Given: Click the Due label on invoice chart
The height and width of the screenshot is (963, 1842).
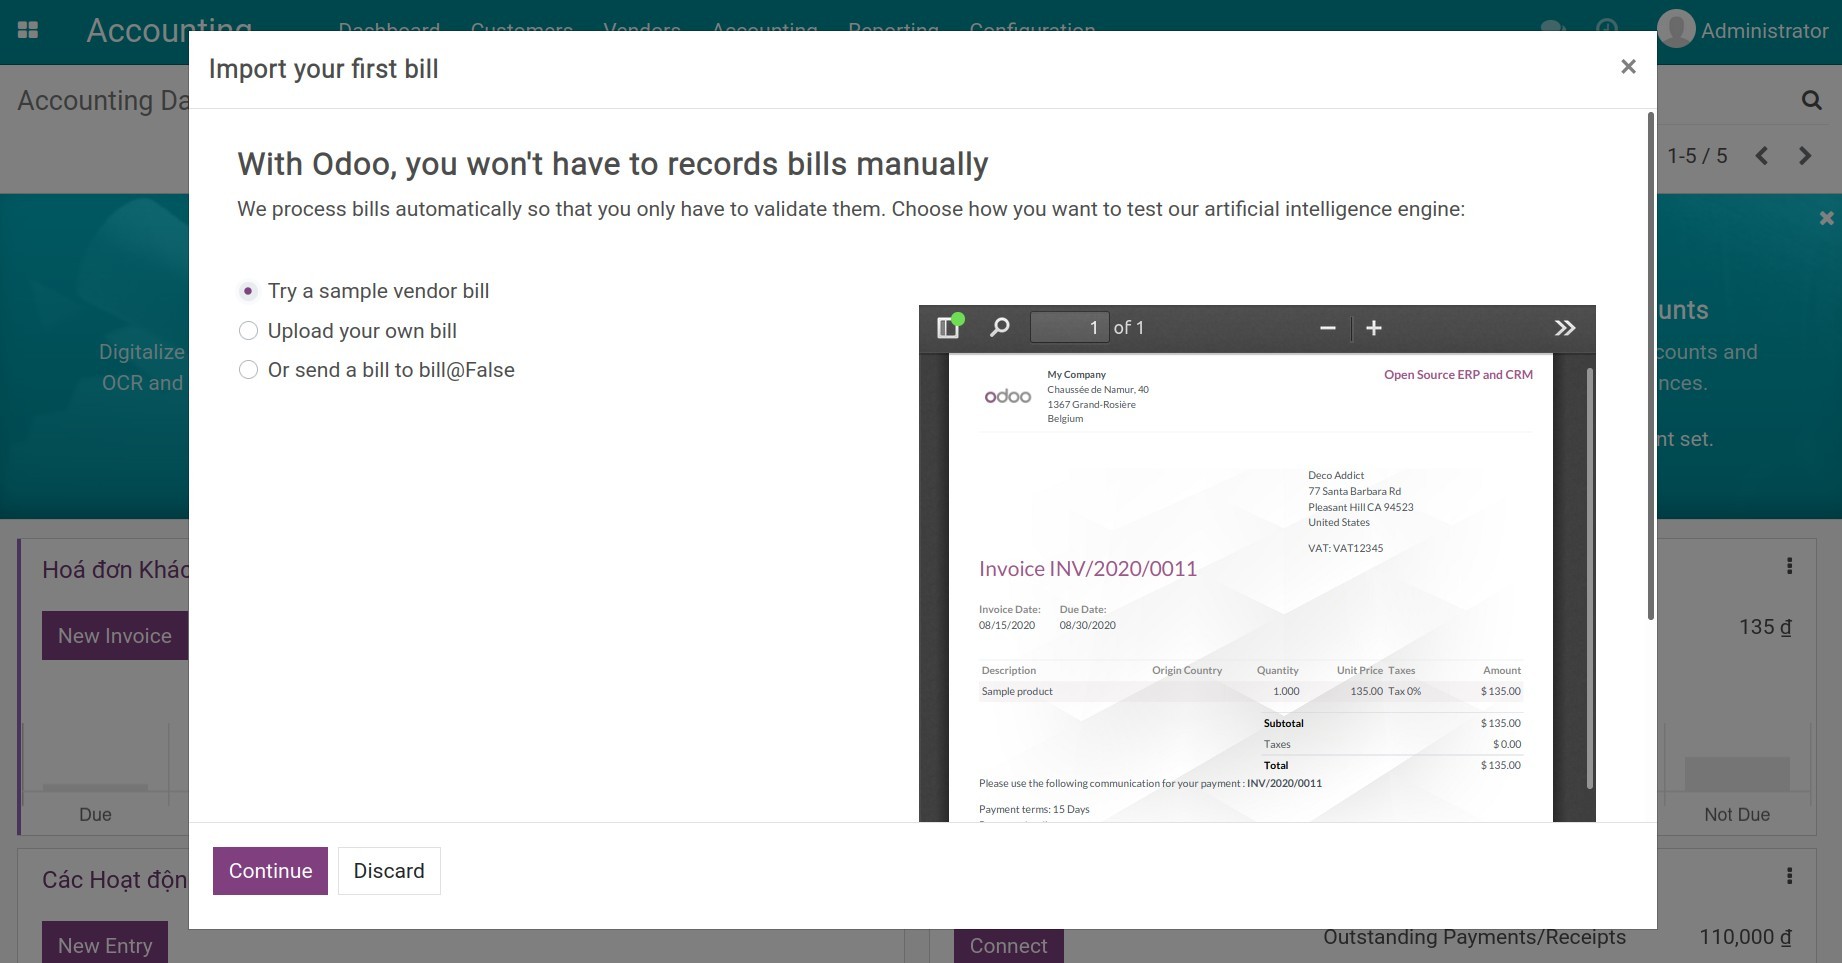Looking at the screenshot, I should pos(95,815).
